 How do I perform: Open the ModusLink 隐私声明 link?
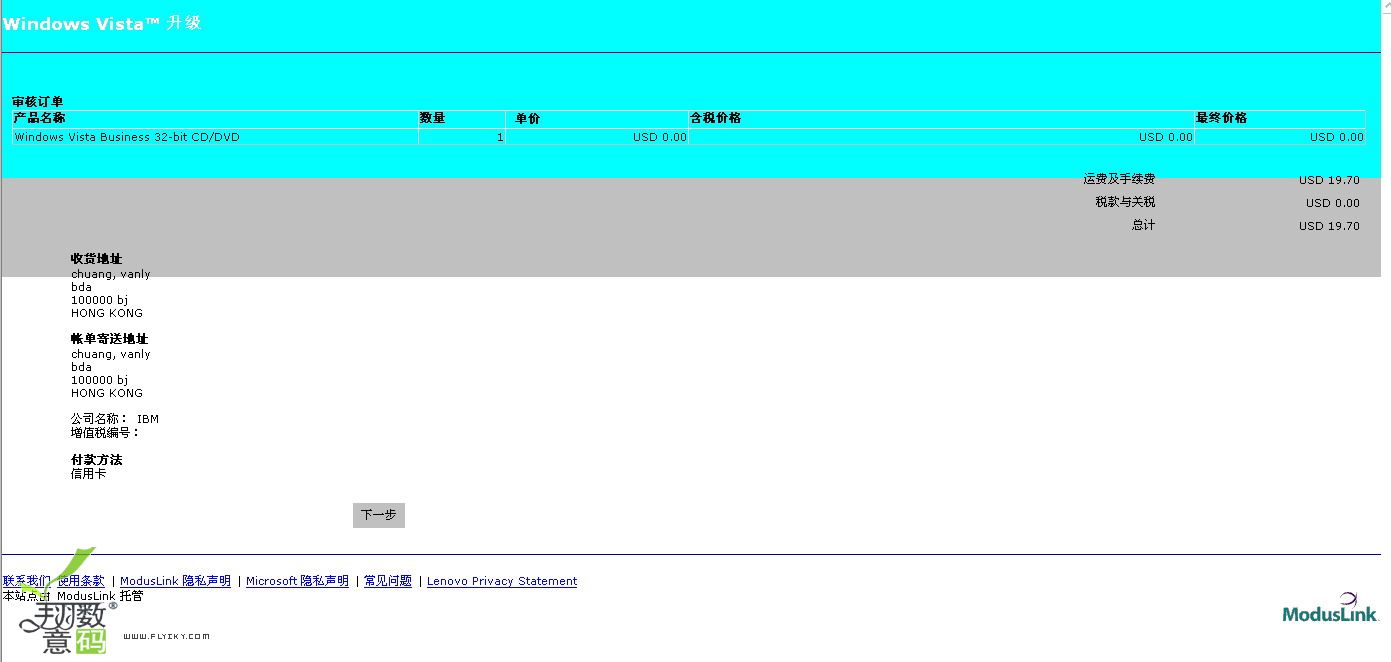pos(175,581)
